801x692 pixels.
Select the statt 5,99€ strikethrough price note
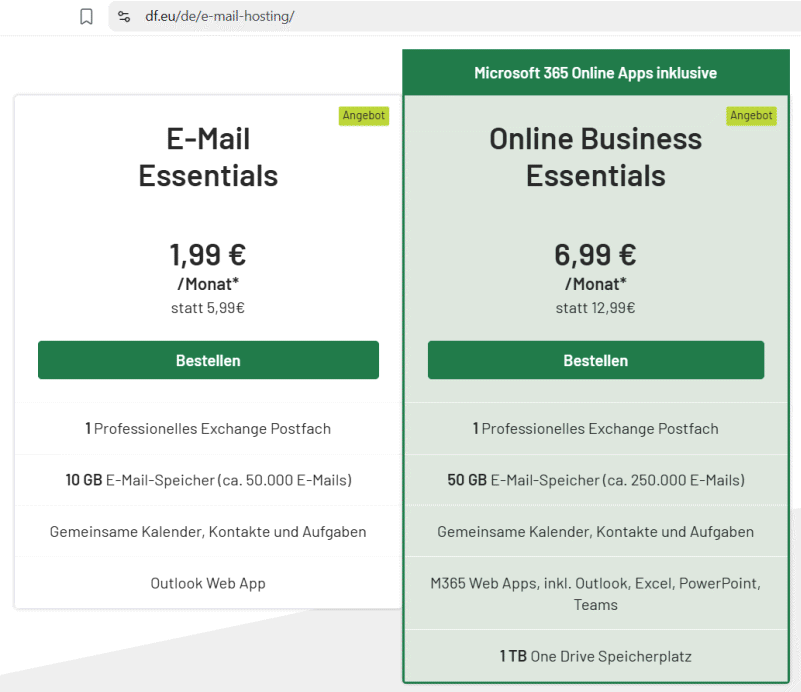pyautogui.click(x=208, y=308)
